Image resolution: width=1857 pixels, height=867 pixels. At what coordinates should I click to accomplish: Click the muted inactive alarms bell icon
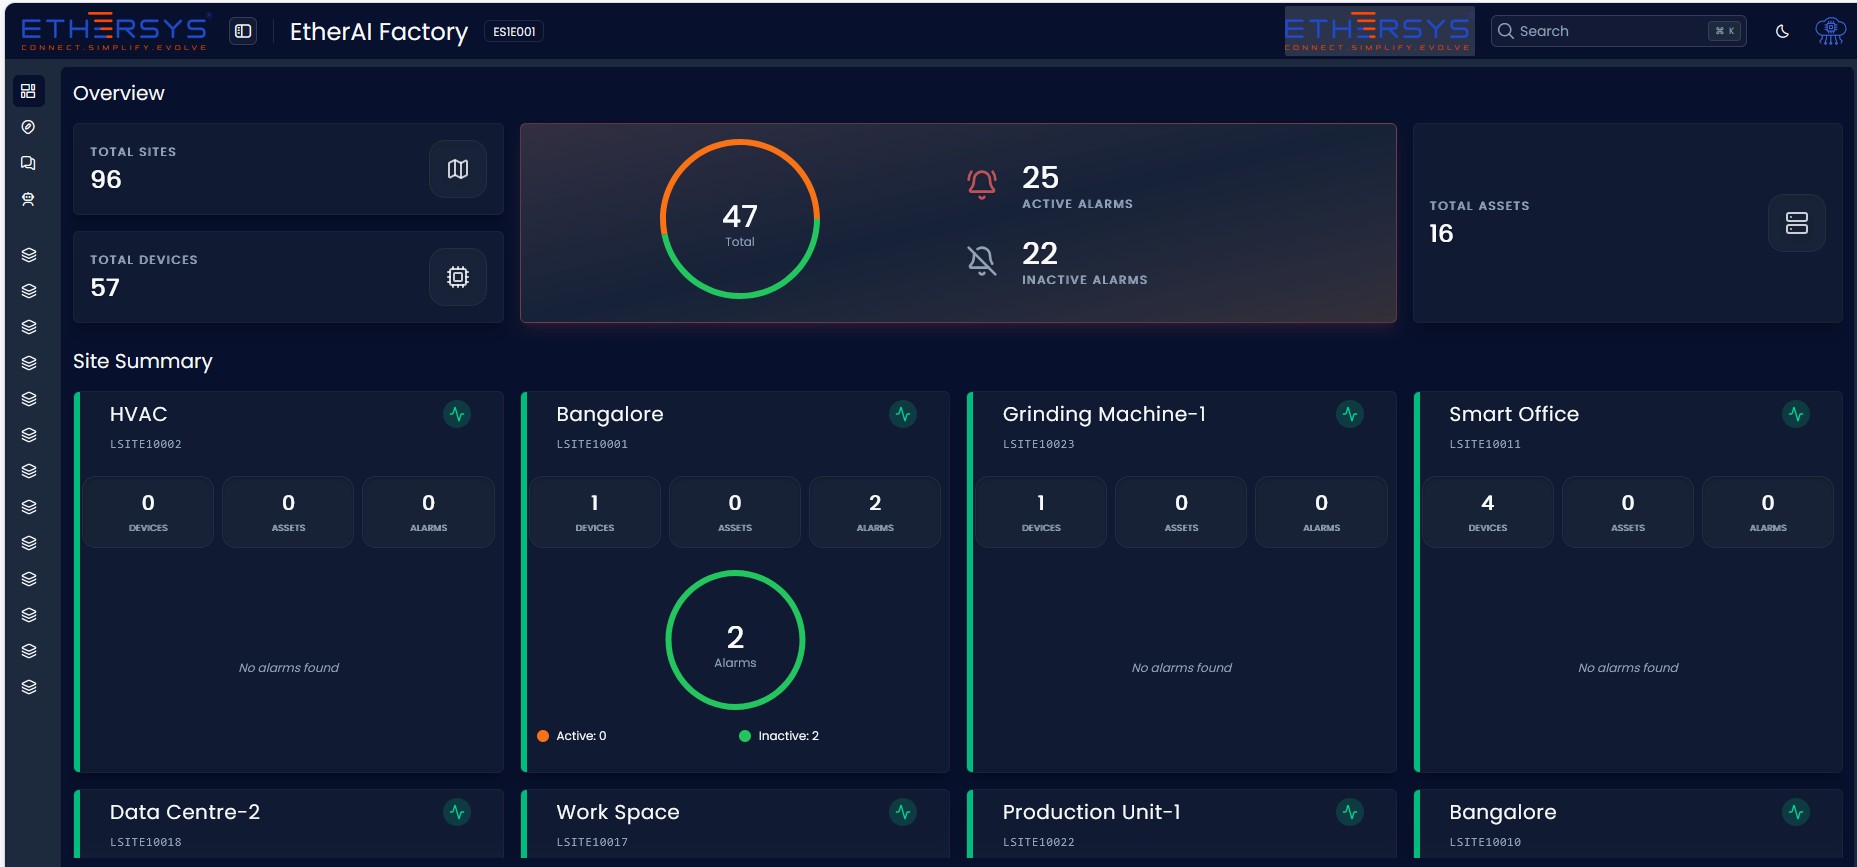(x=982, y=260)
